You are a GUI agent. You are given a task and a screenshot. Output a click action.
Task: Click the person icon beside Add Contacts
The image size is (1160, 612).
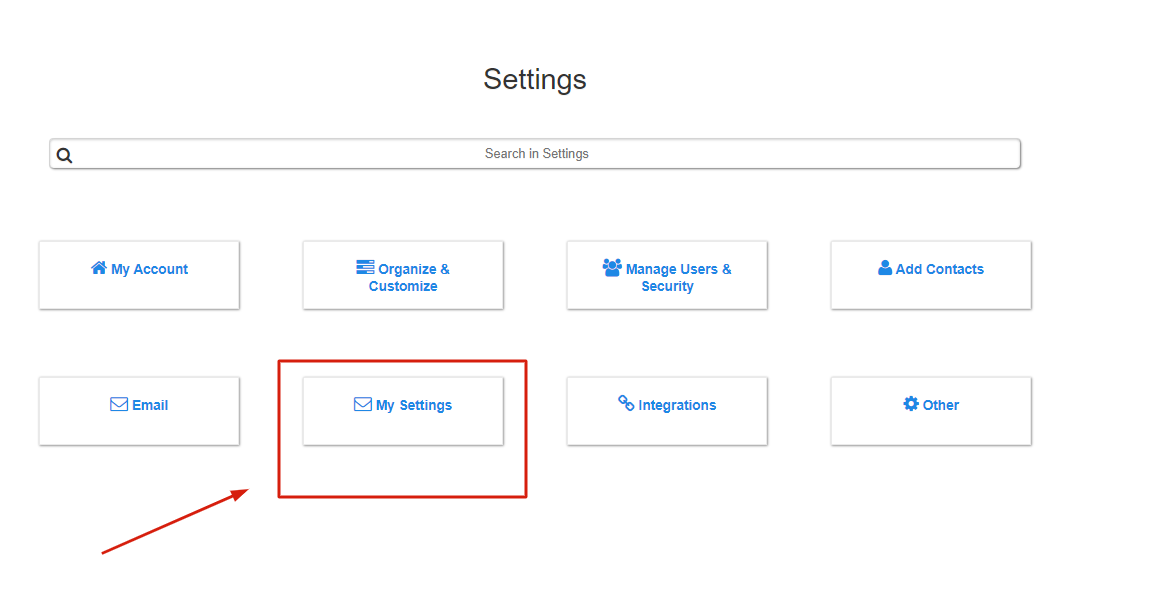[x=885, y=268]
